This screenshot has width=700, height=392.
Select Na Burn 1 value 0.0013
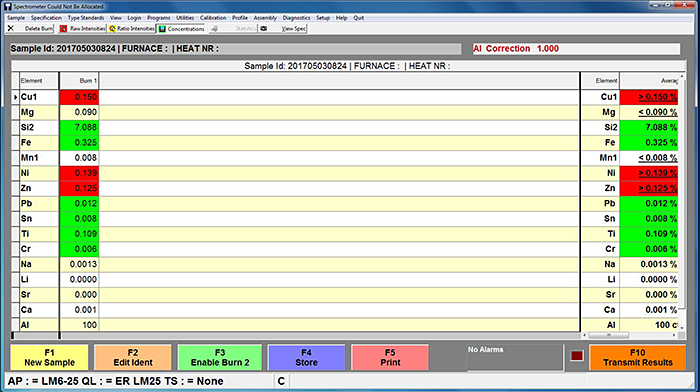click(x=79, y=264)
